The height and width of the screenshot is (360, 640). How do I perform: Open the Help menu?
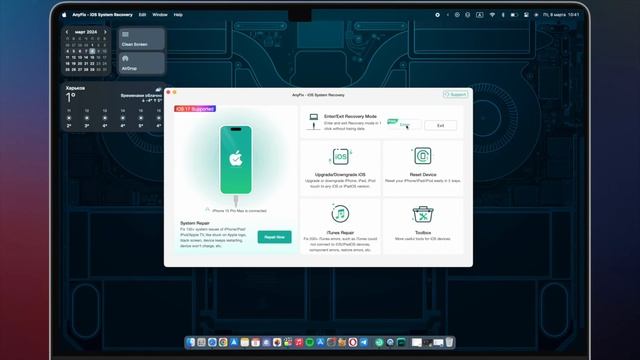coord(178,15)
